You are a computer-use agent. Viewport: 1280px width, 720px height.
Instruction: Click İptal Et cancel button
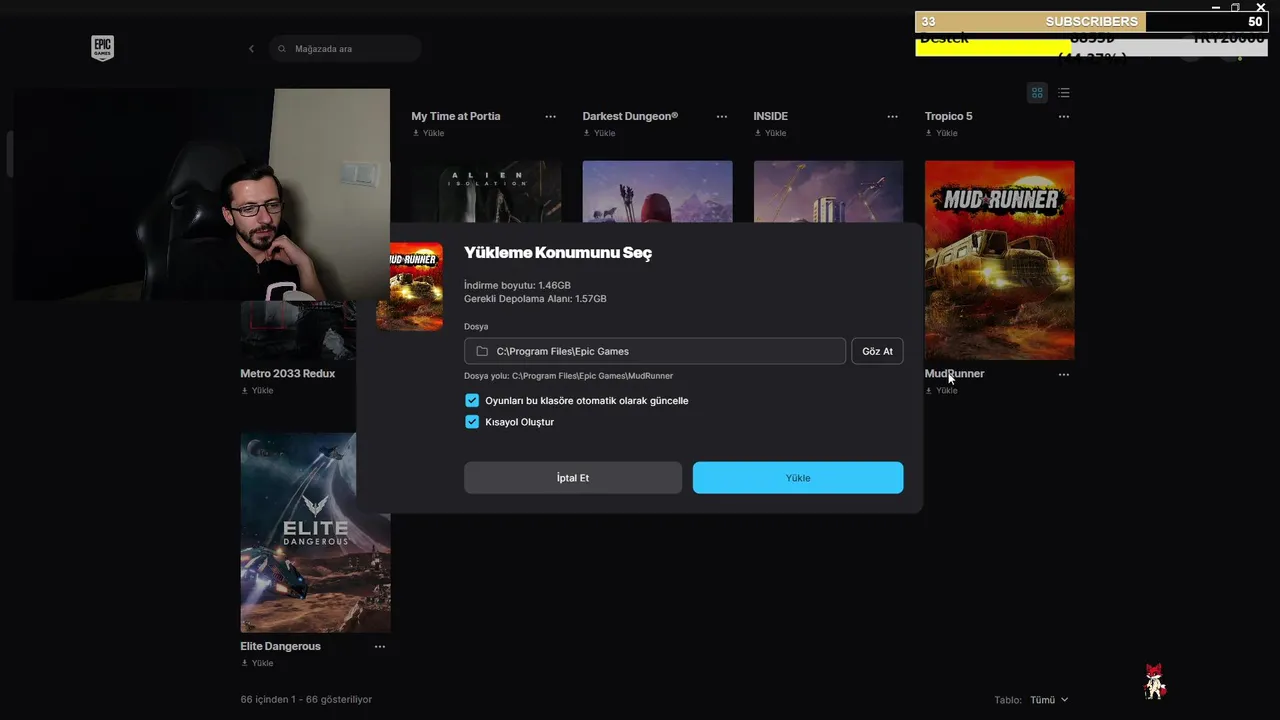(573, 478)
